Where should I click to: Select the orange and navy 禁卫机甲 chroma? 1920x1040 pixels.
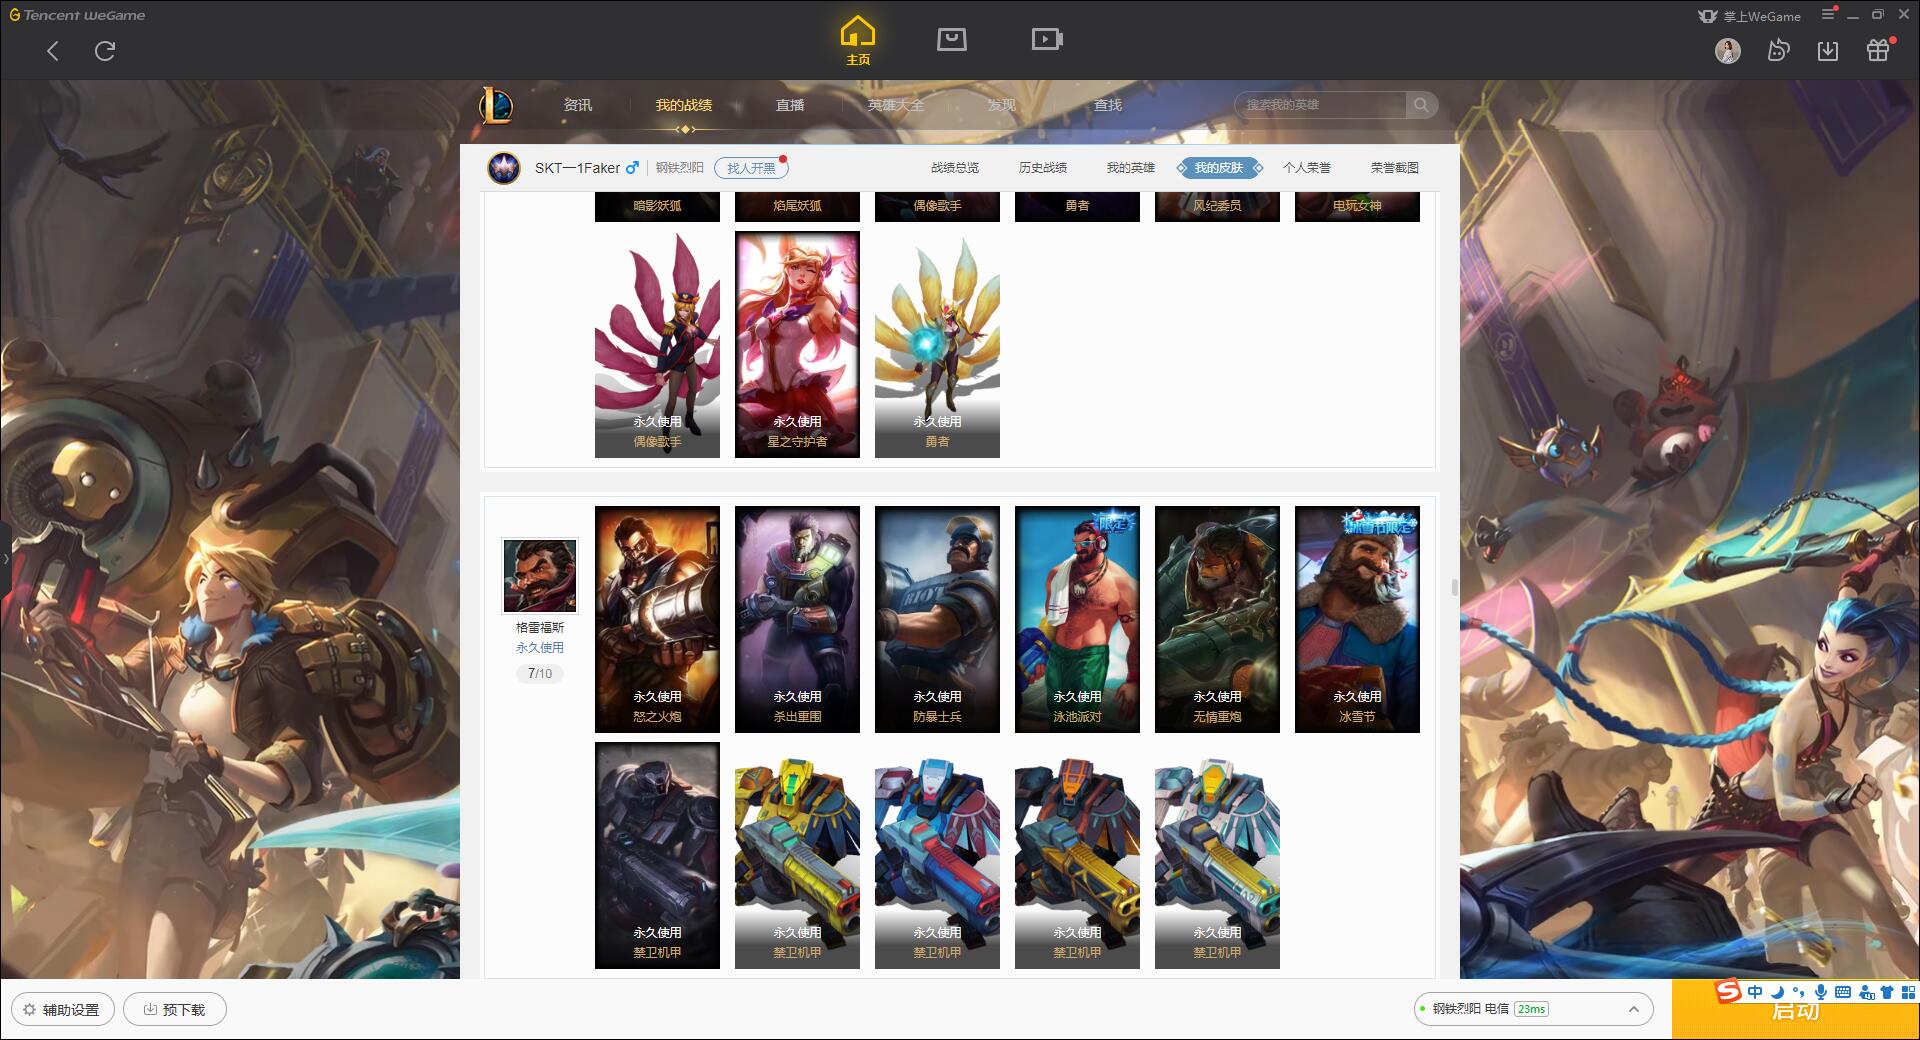tap(1077, 855)
